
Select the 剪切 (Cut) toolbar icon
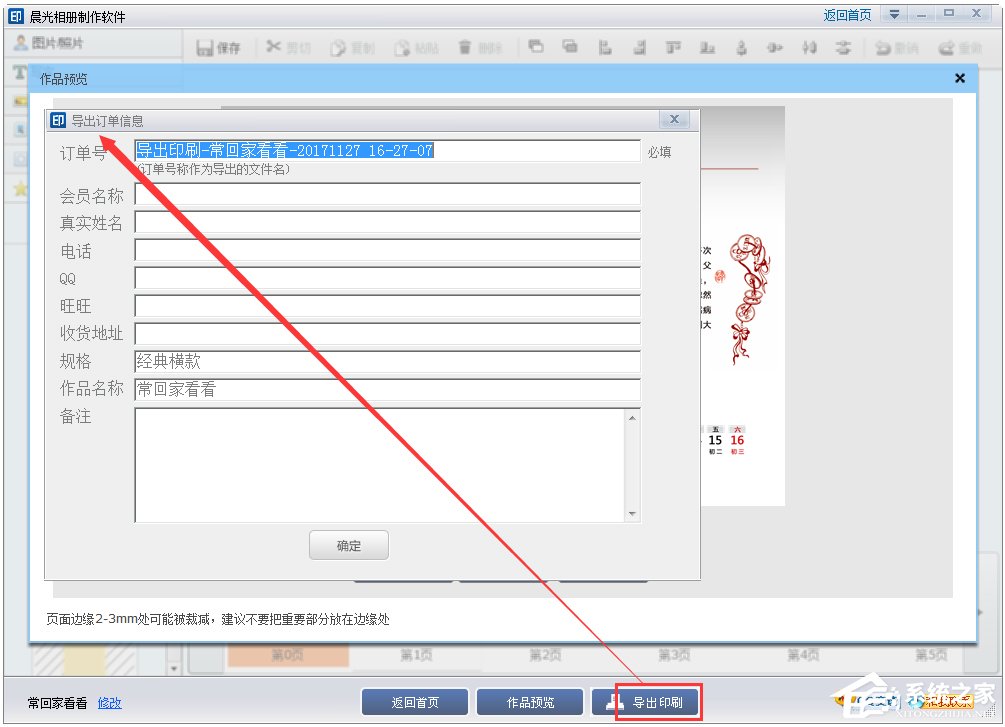point(288,47)
